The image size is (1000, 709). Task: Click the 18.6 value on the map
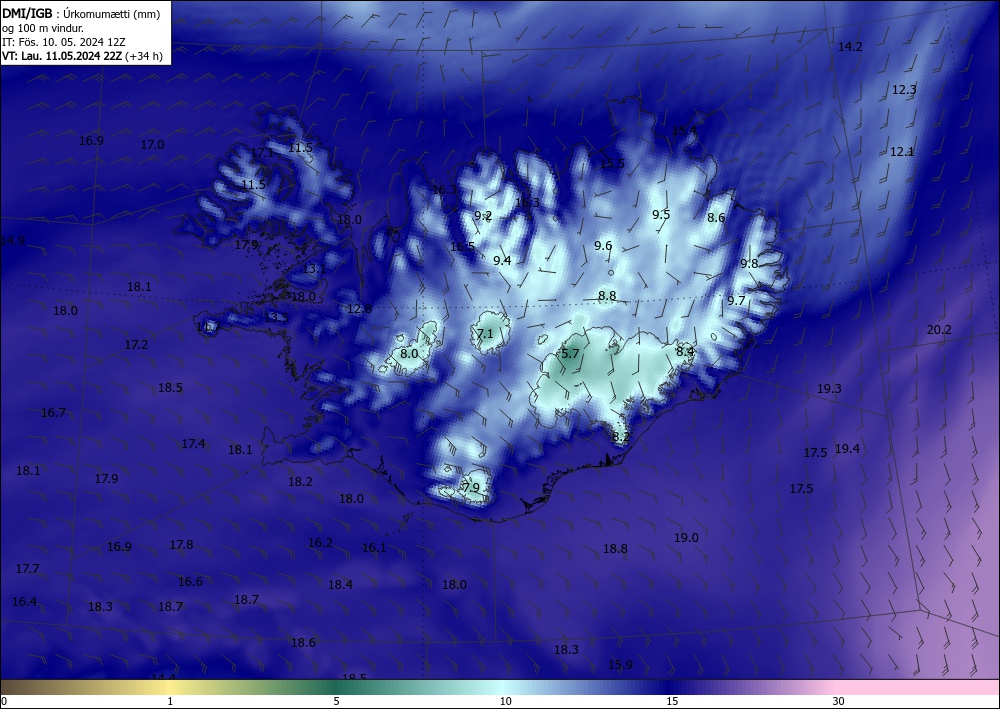click(304, 643)
